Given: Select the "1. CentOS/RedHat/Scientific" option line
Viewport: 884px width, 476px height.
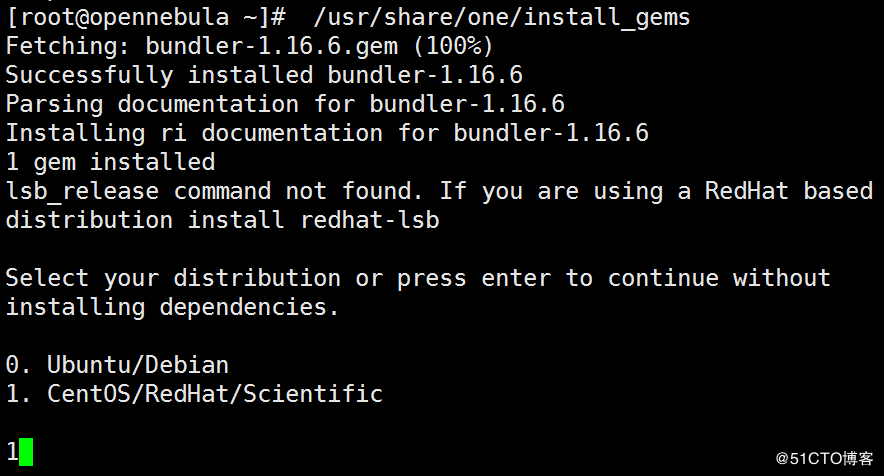Looking at the screenshot, I should (194, 394).
